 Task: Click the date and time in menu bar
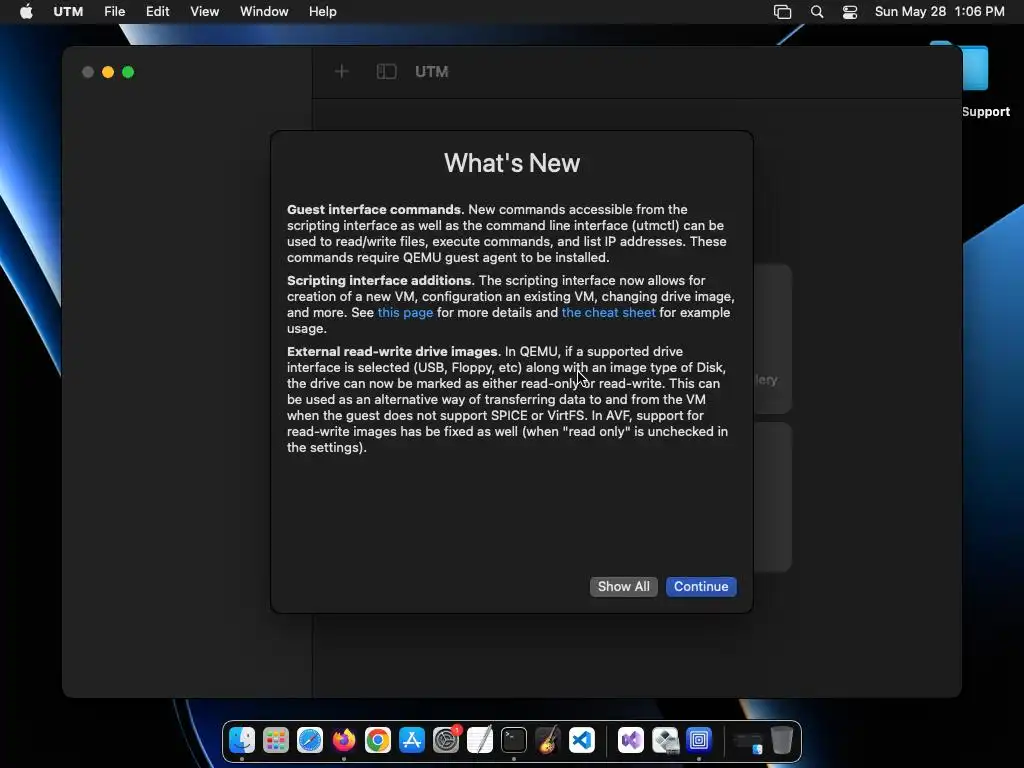(x=939, y=12)
